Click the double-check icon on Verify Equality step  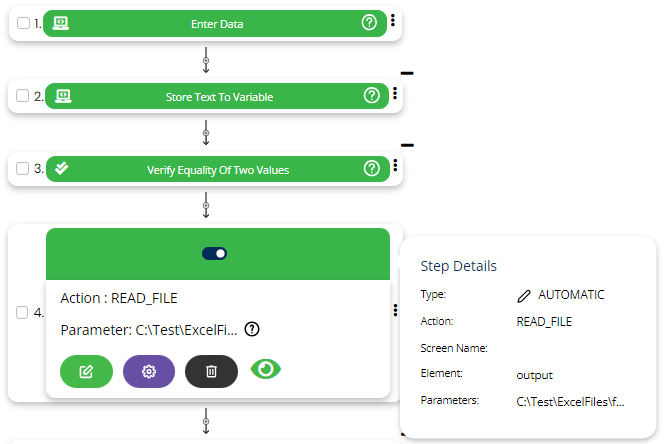(61, 169)
